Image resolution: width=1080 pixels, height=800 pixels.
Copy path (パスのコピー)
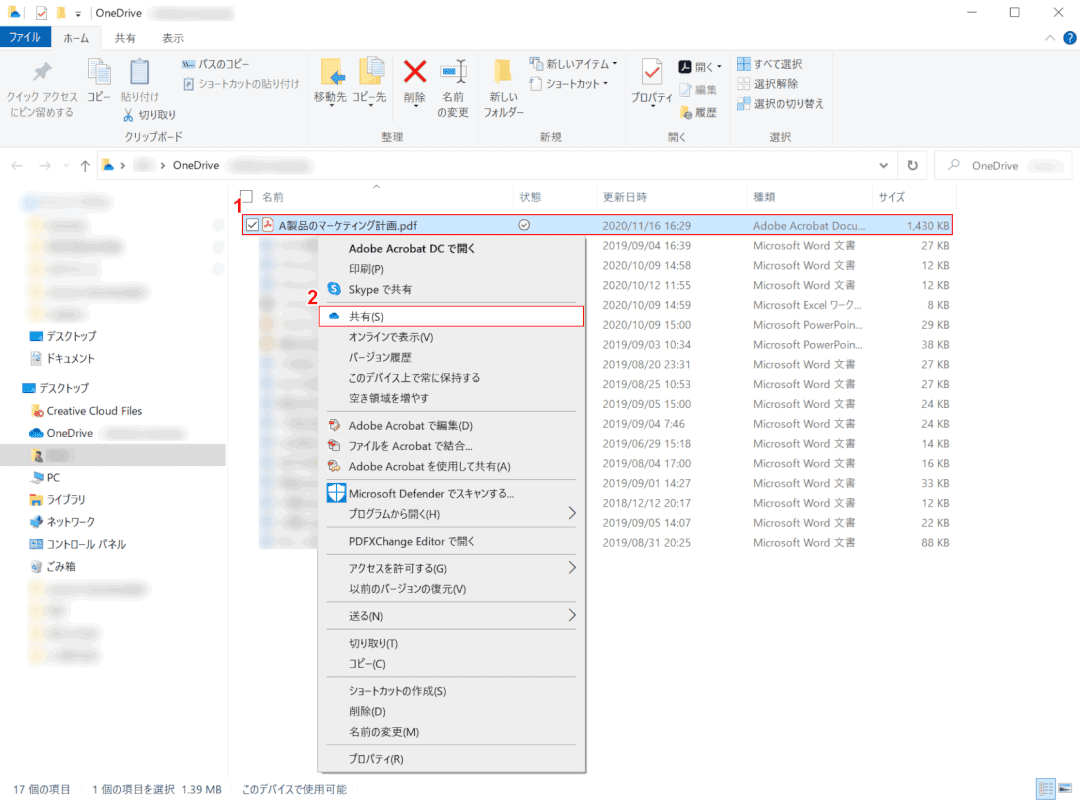[x=215, y=64]
